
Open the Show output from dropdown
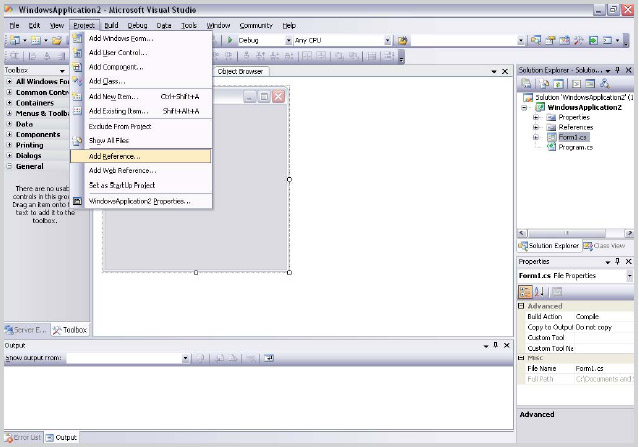[185, 358]
